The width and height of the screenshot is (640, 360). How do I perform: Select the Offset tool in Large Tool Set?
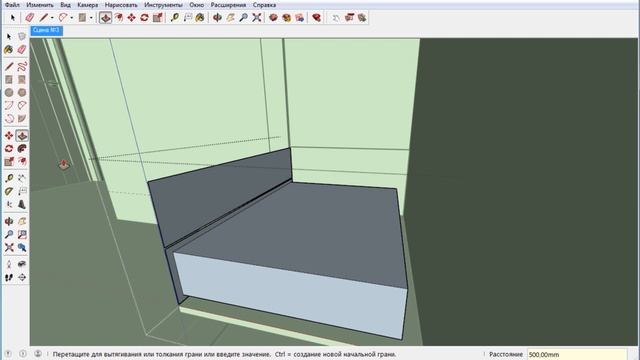22,162
